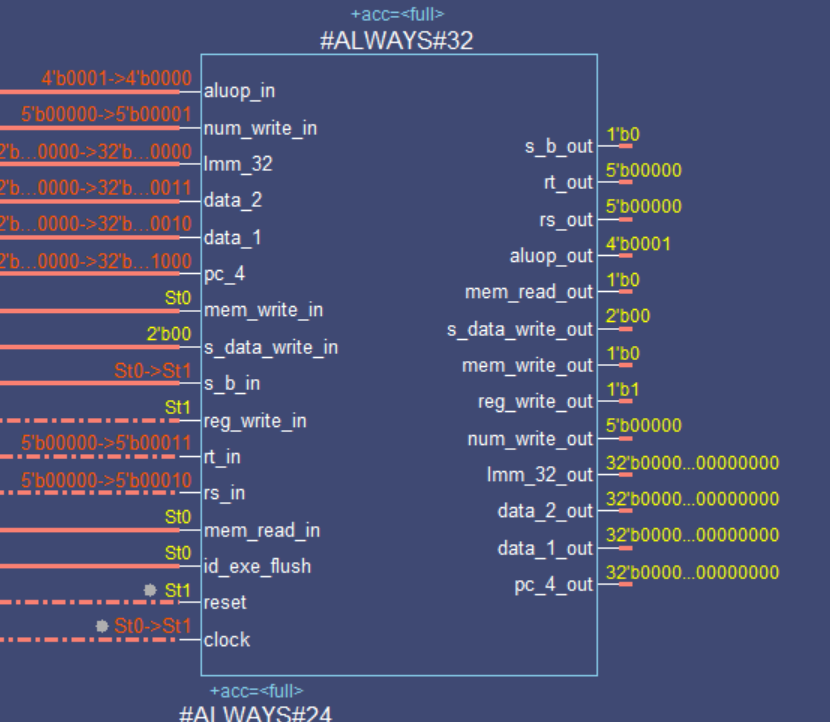
Task: Click the 5'b00000 value on num_write_out
Action: coord(644,426)
